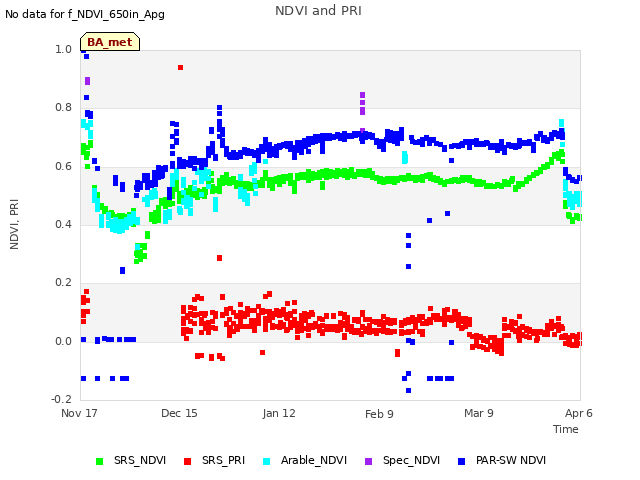
Task: Select the SRS_NDVI legend label
Action: tap(140, 460)
